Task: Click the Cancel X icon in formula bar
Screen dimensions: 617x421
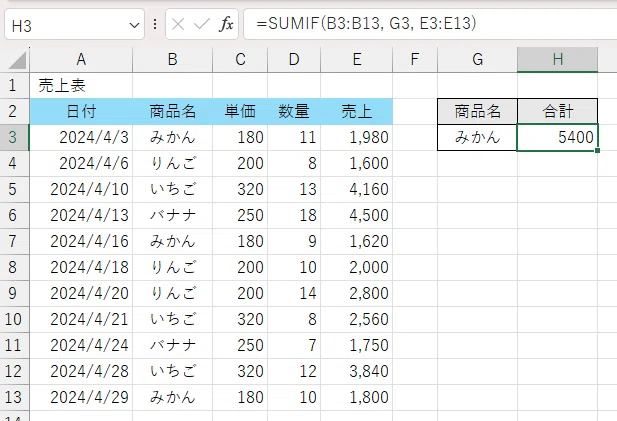Action: click(178, 24)
